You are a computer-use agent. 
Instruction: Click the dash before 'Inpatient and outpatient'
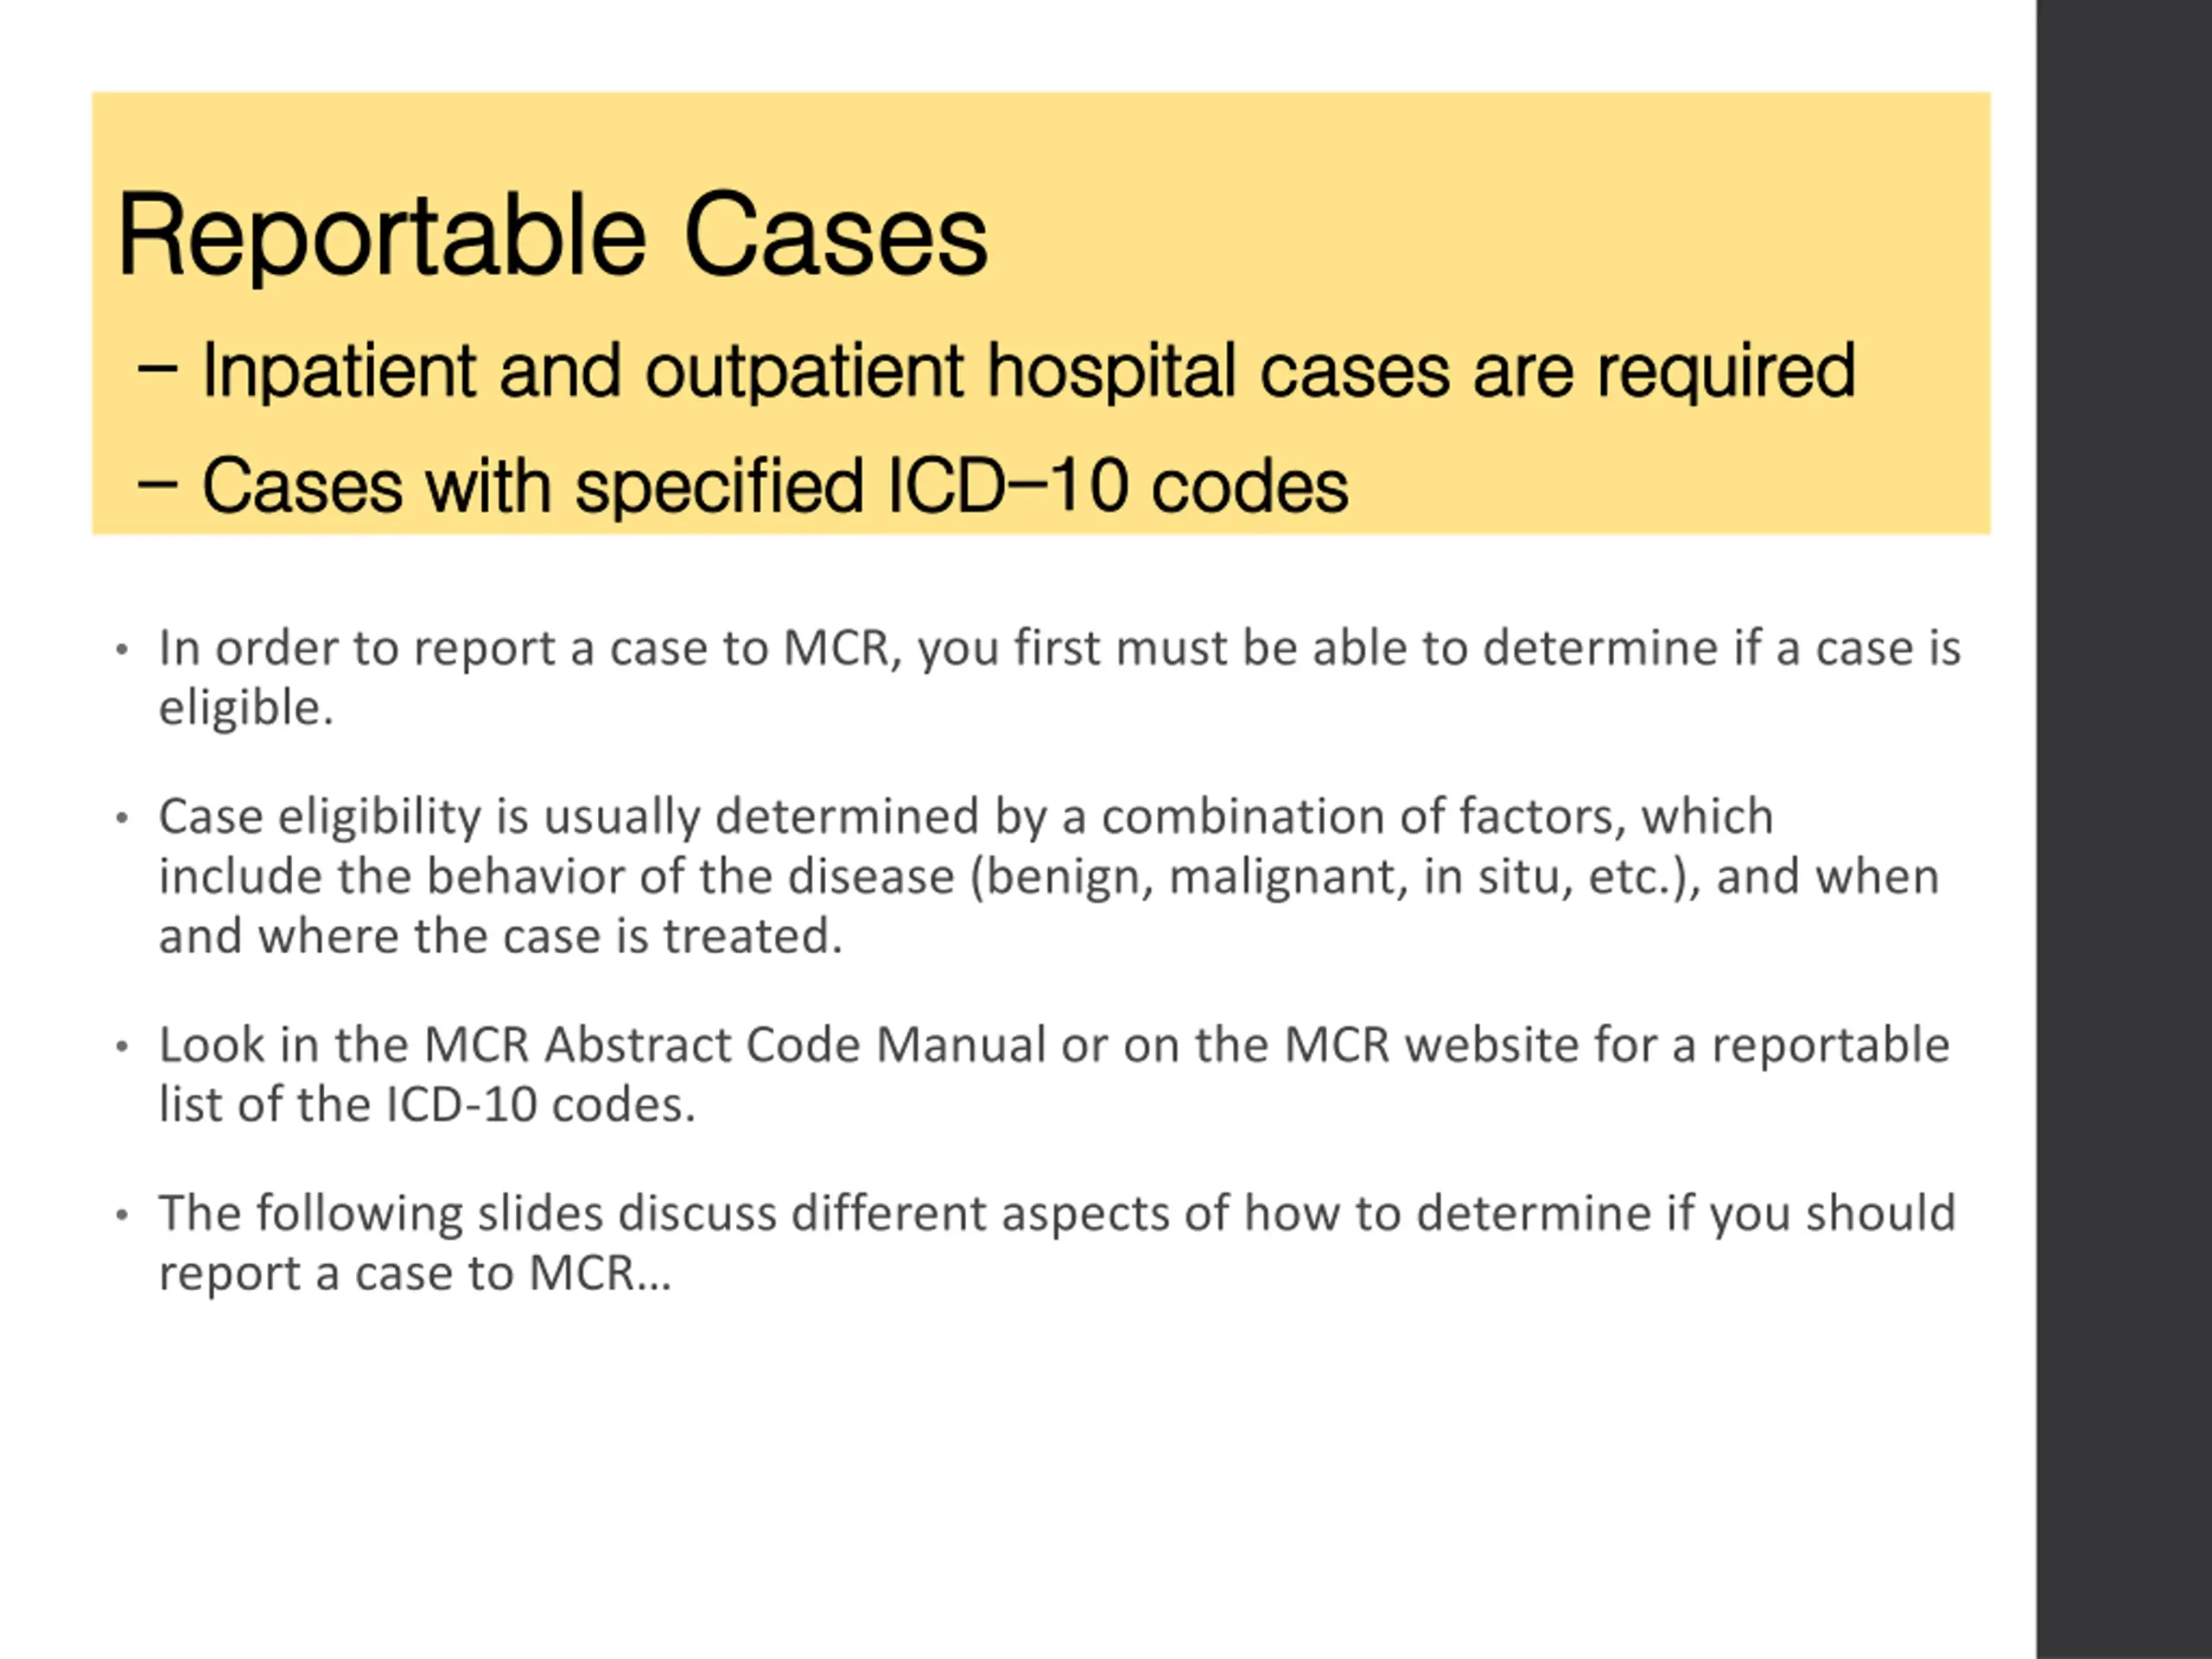click(157, 369)
